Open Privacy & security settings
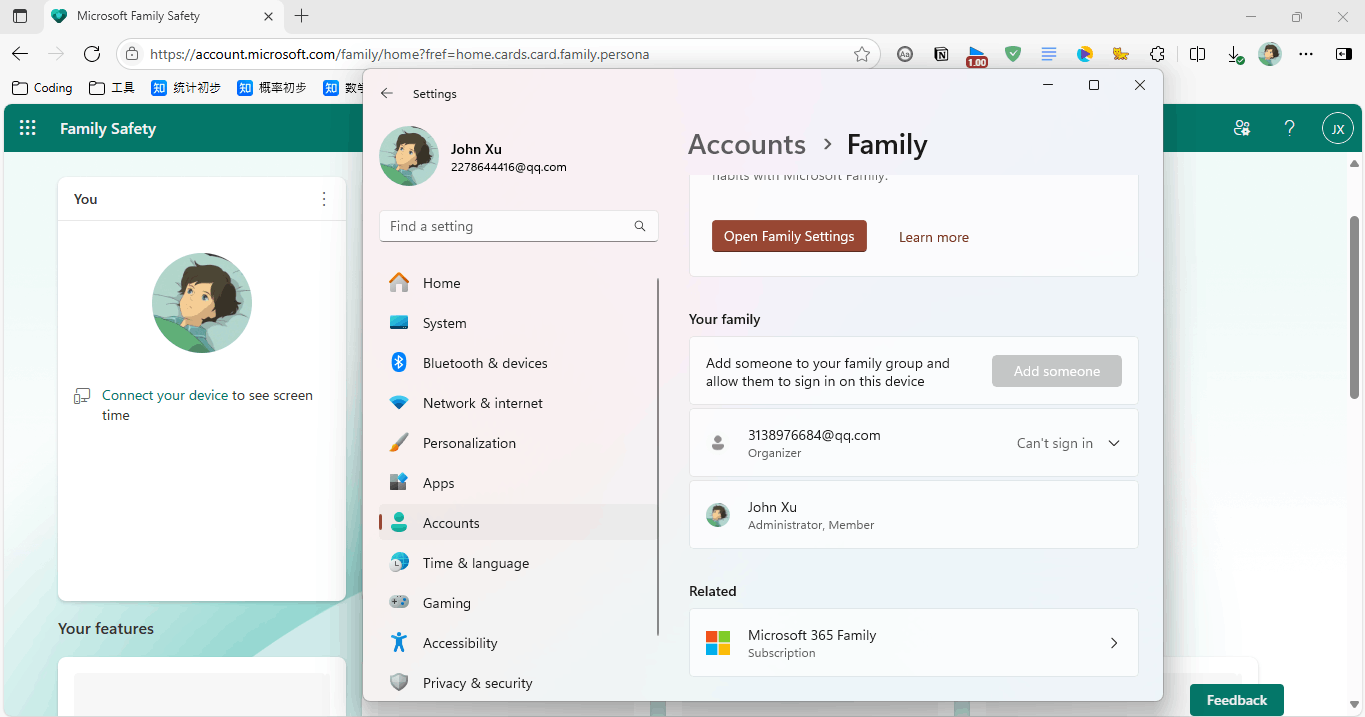This screenshot has height=717, width=1365. (518, 683)
